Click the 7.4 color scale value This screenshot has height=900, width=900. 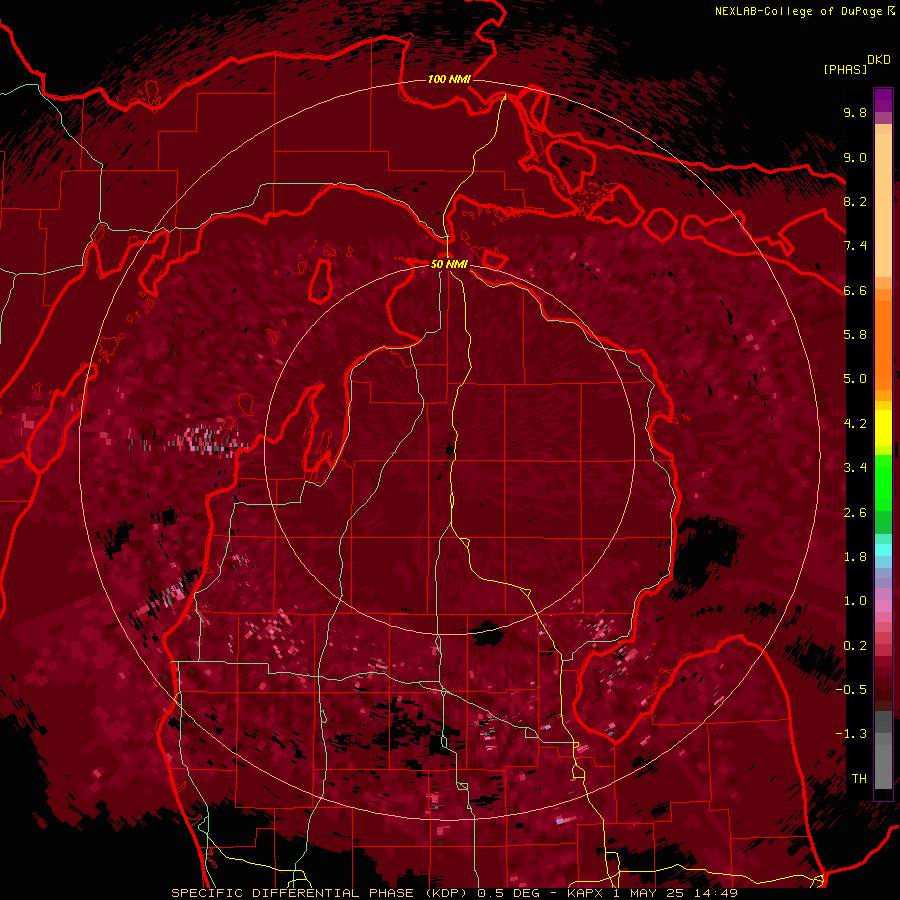pos(855,246)
